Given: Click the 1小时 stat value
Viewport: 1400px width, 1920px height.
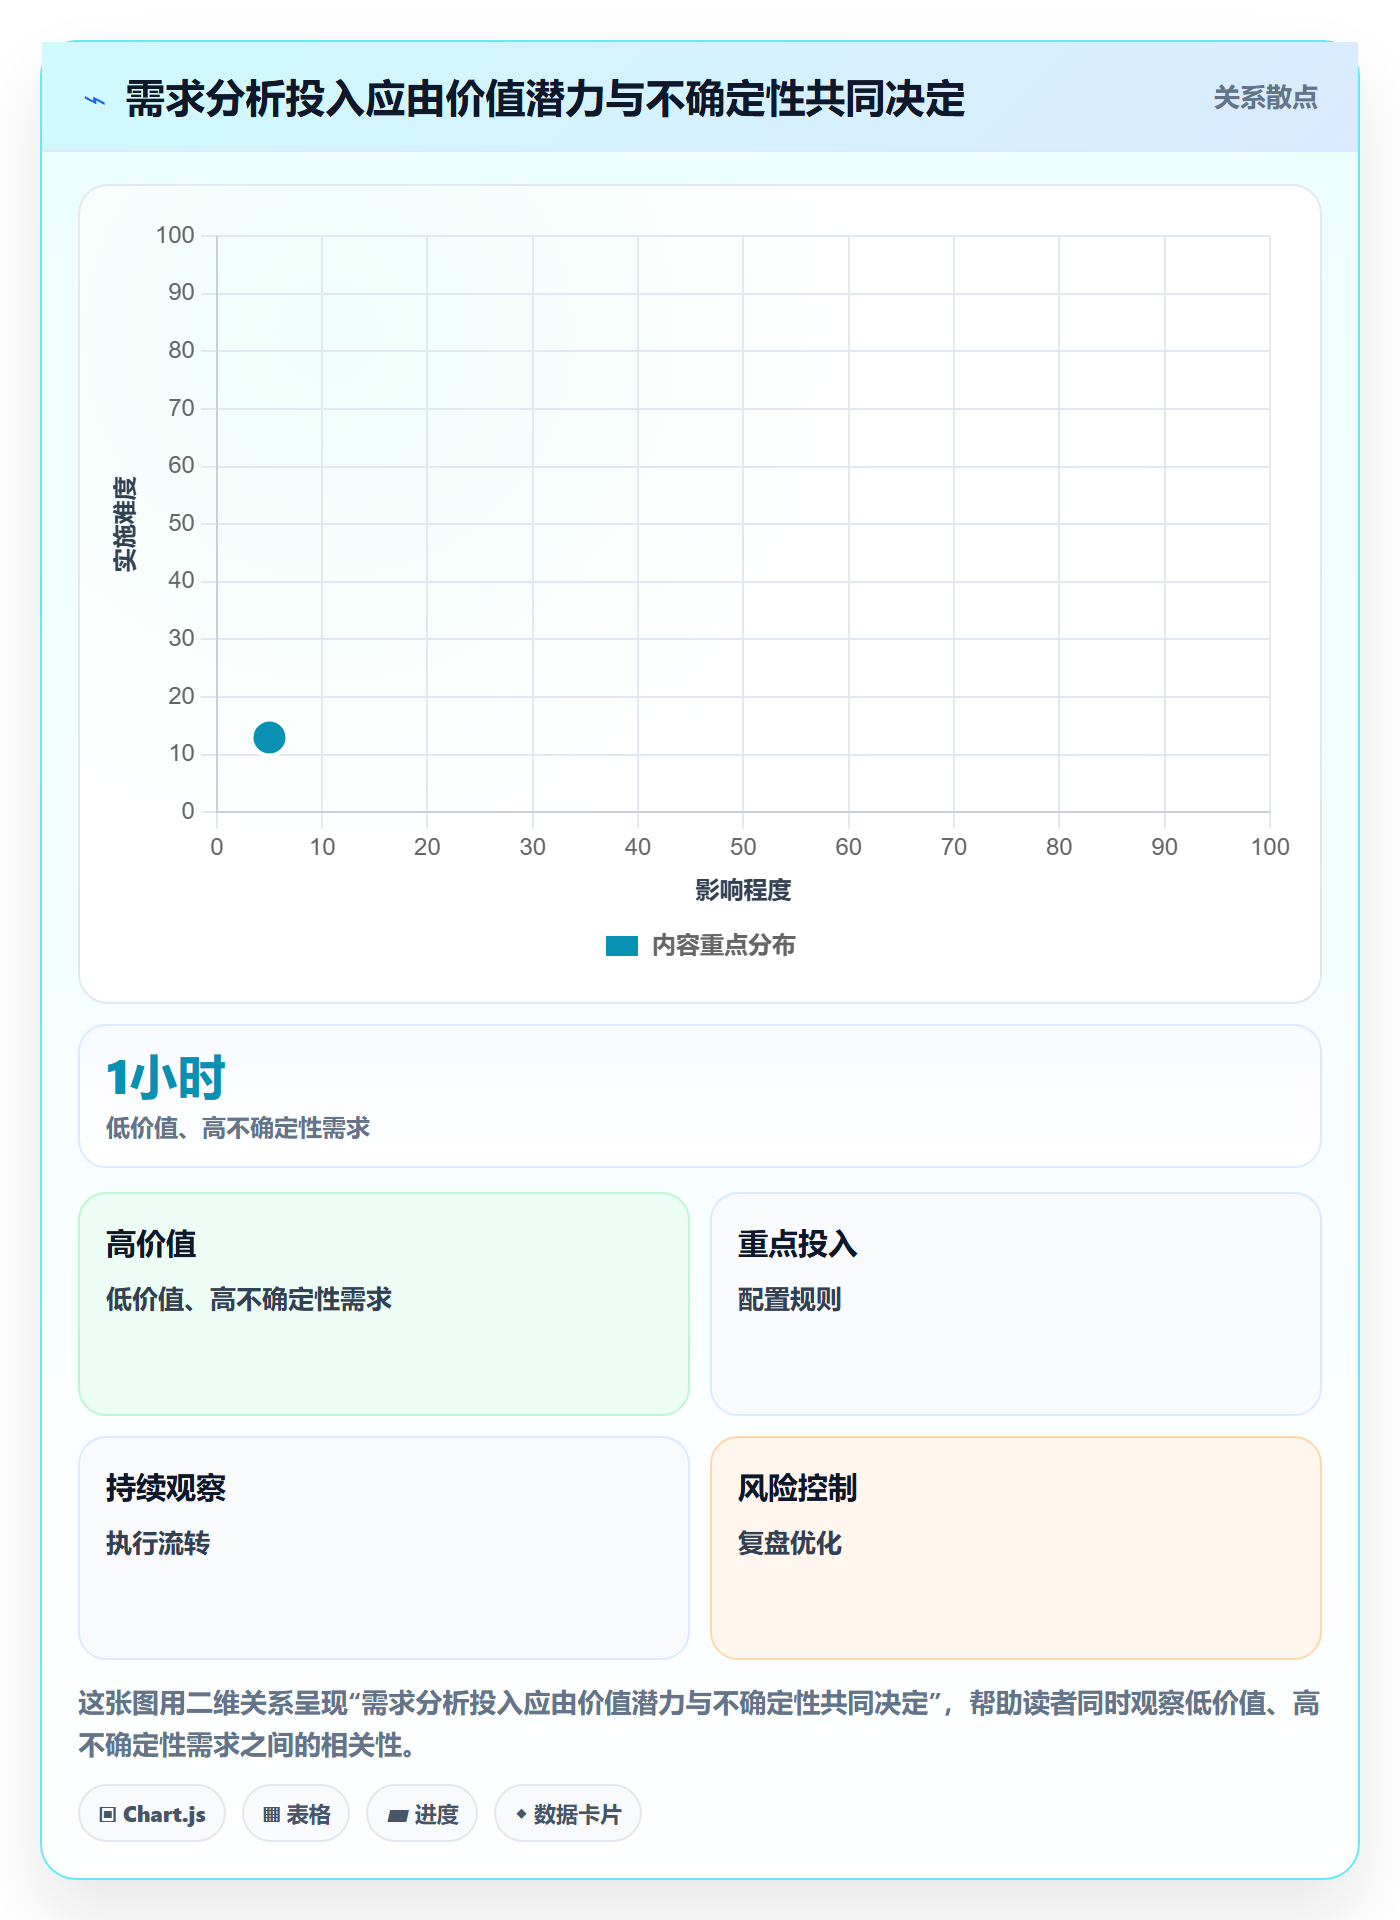Looking at the screenshot, I should coord(166,1078).
